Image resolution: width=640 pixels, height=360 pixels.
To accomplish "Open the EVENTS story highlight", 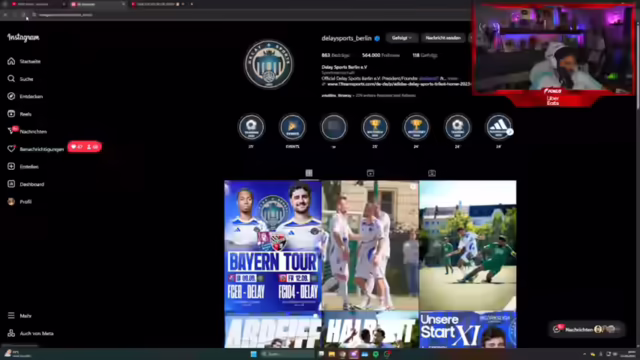I will point(293,127).
